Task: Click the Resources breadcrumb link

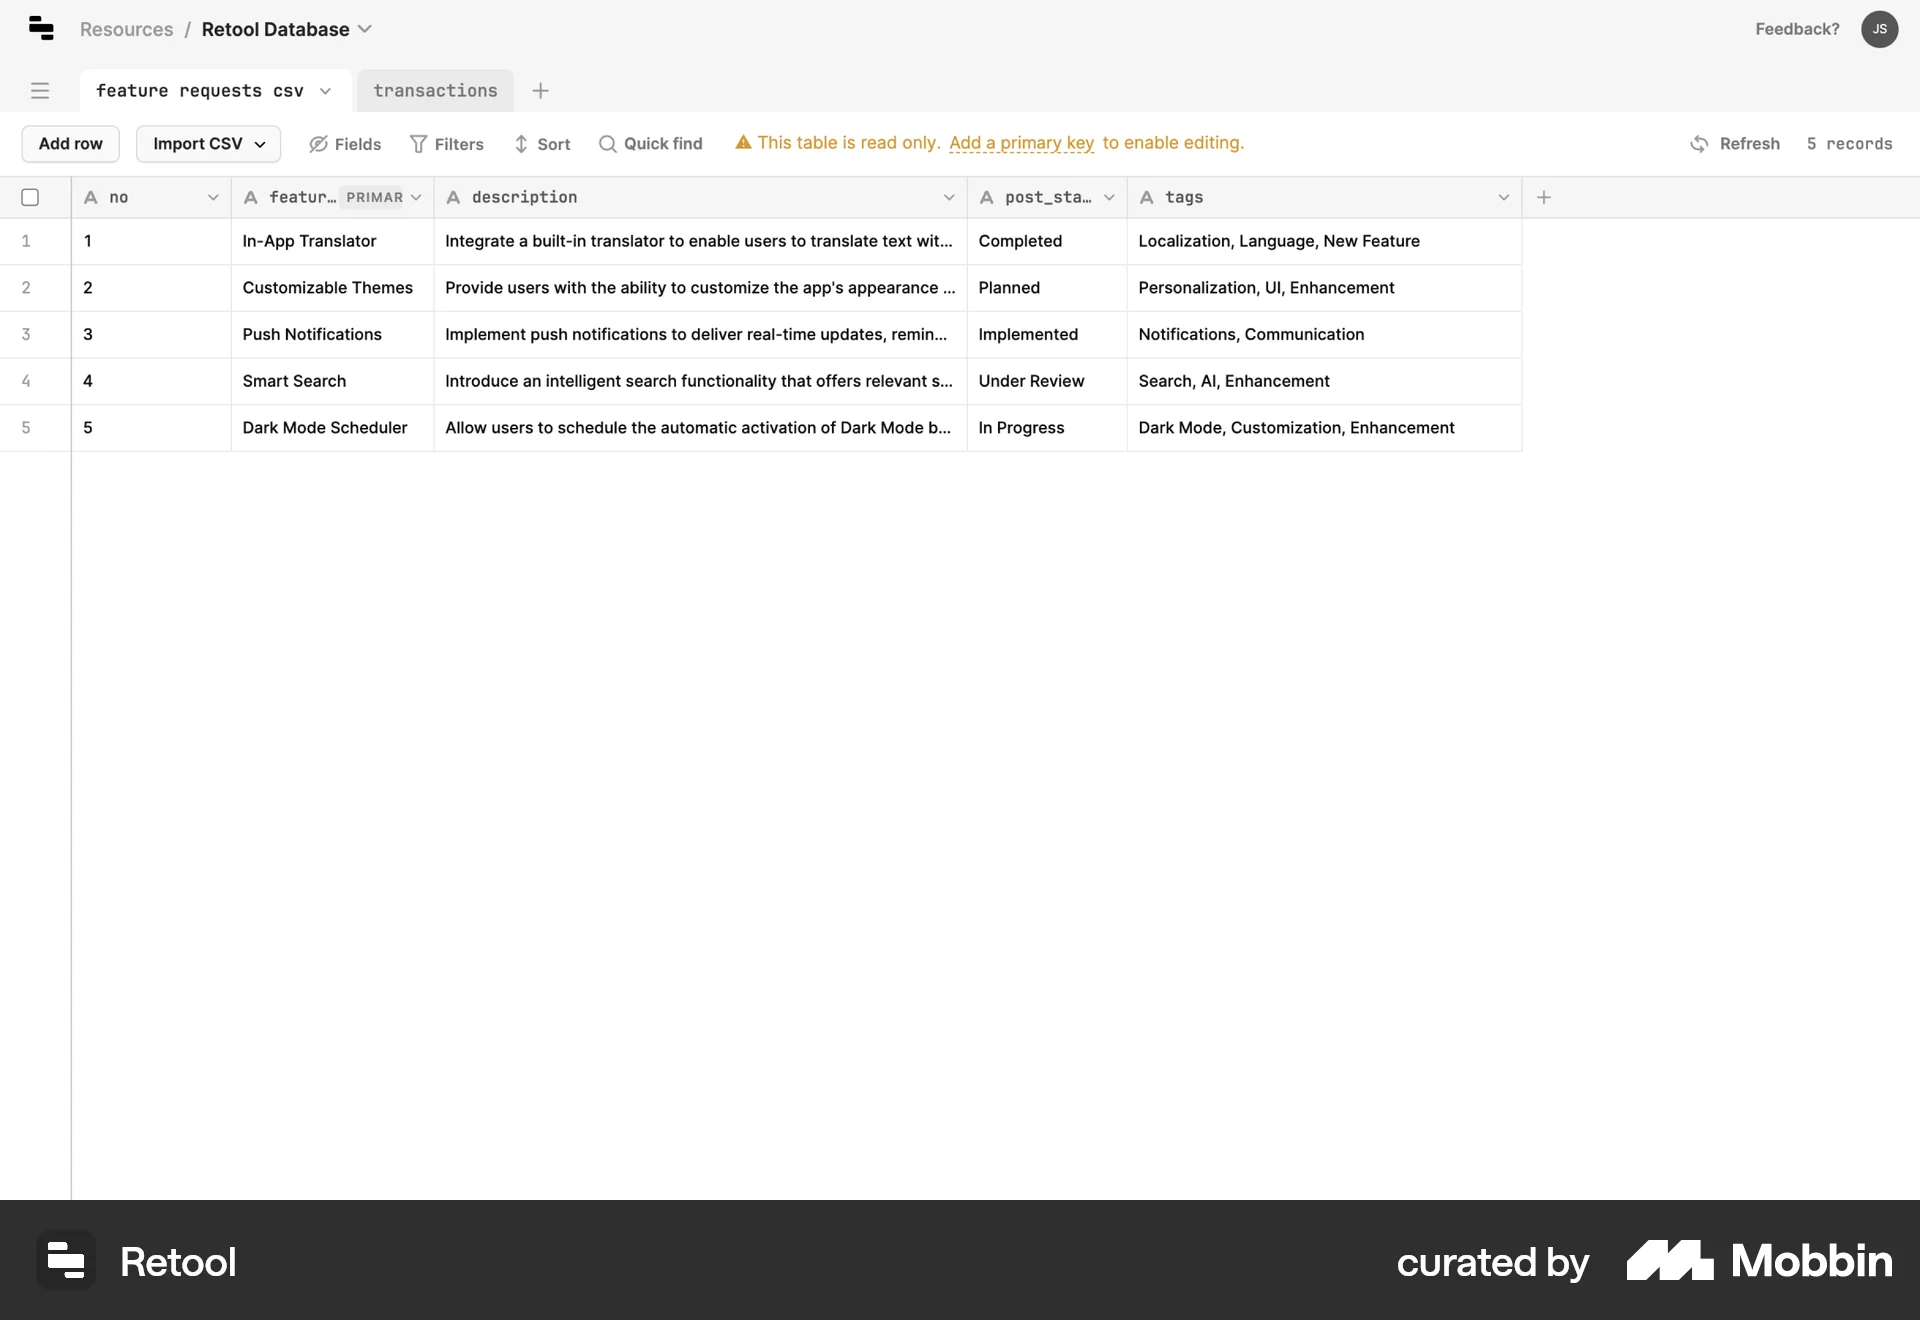Action: coord(126,29)
